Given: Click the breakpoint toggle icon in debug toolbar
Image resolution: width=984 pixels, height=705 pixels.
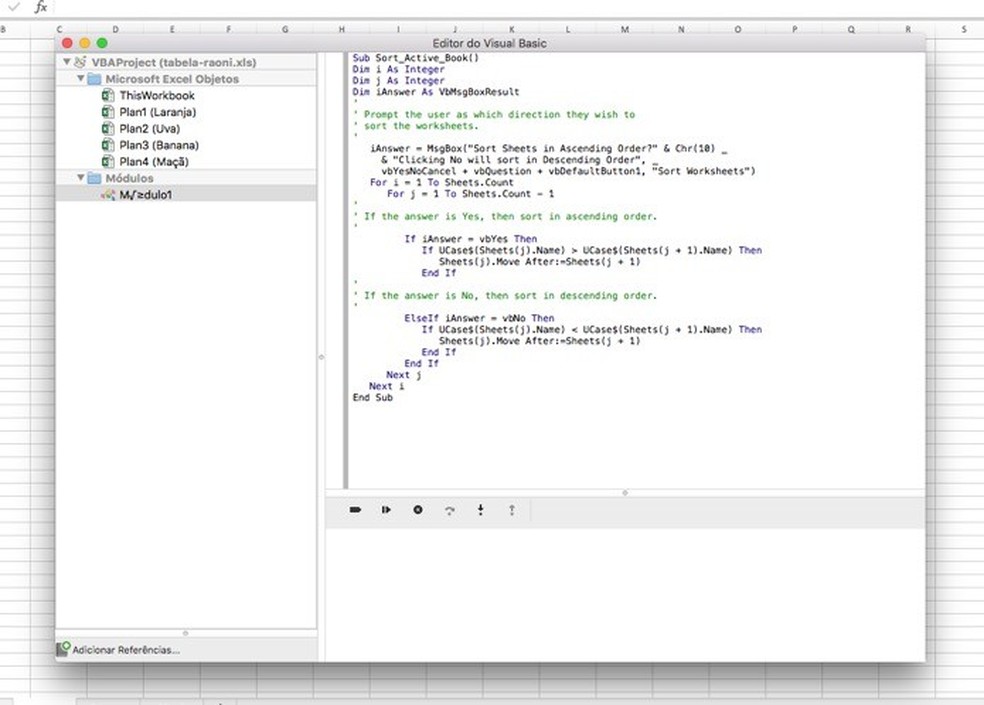Looking at the screenshot, I should tap(355, 510).
